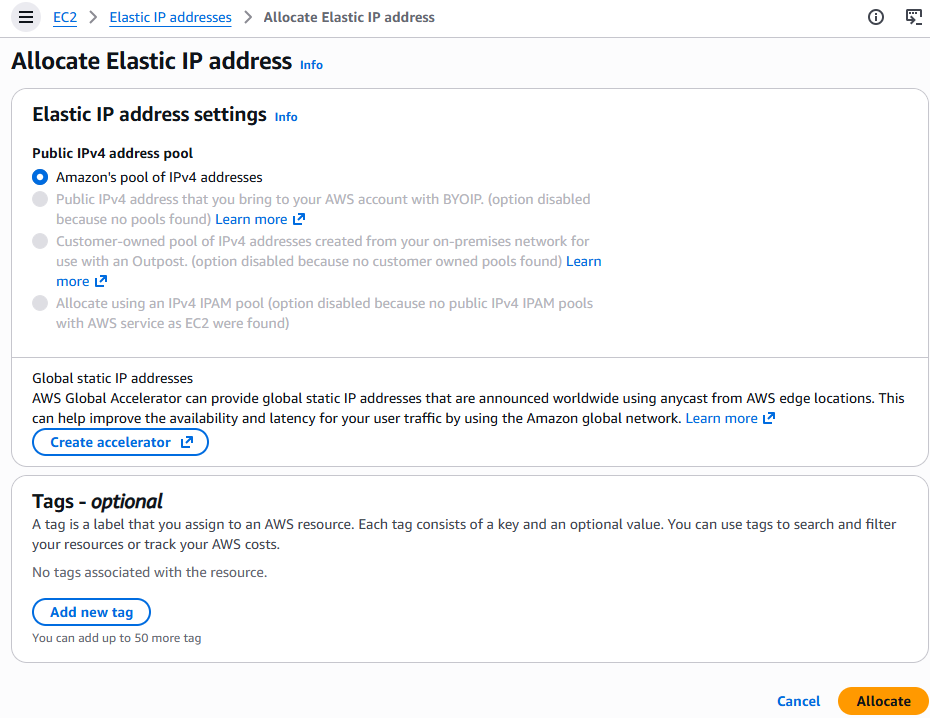Select Amazon's pool of IPv4 addresses

[40, 177]
